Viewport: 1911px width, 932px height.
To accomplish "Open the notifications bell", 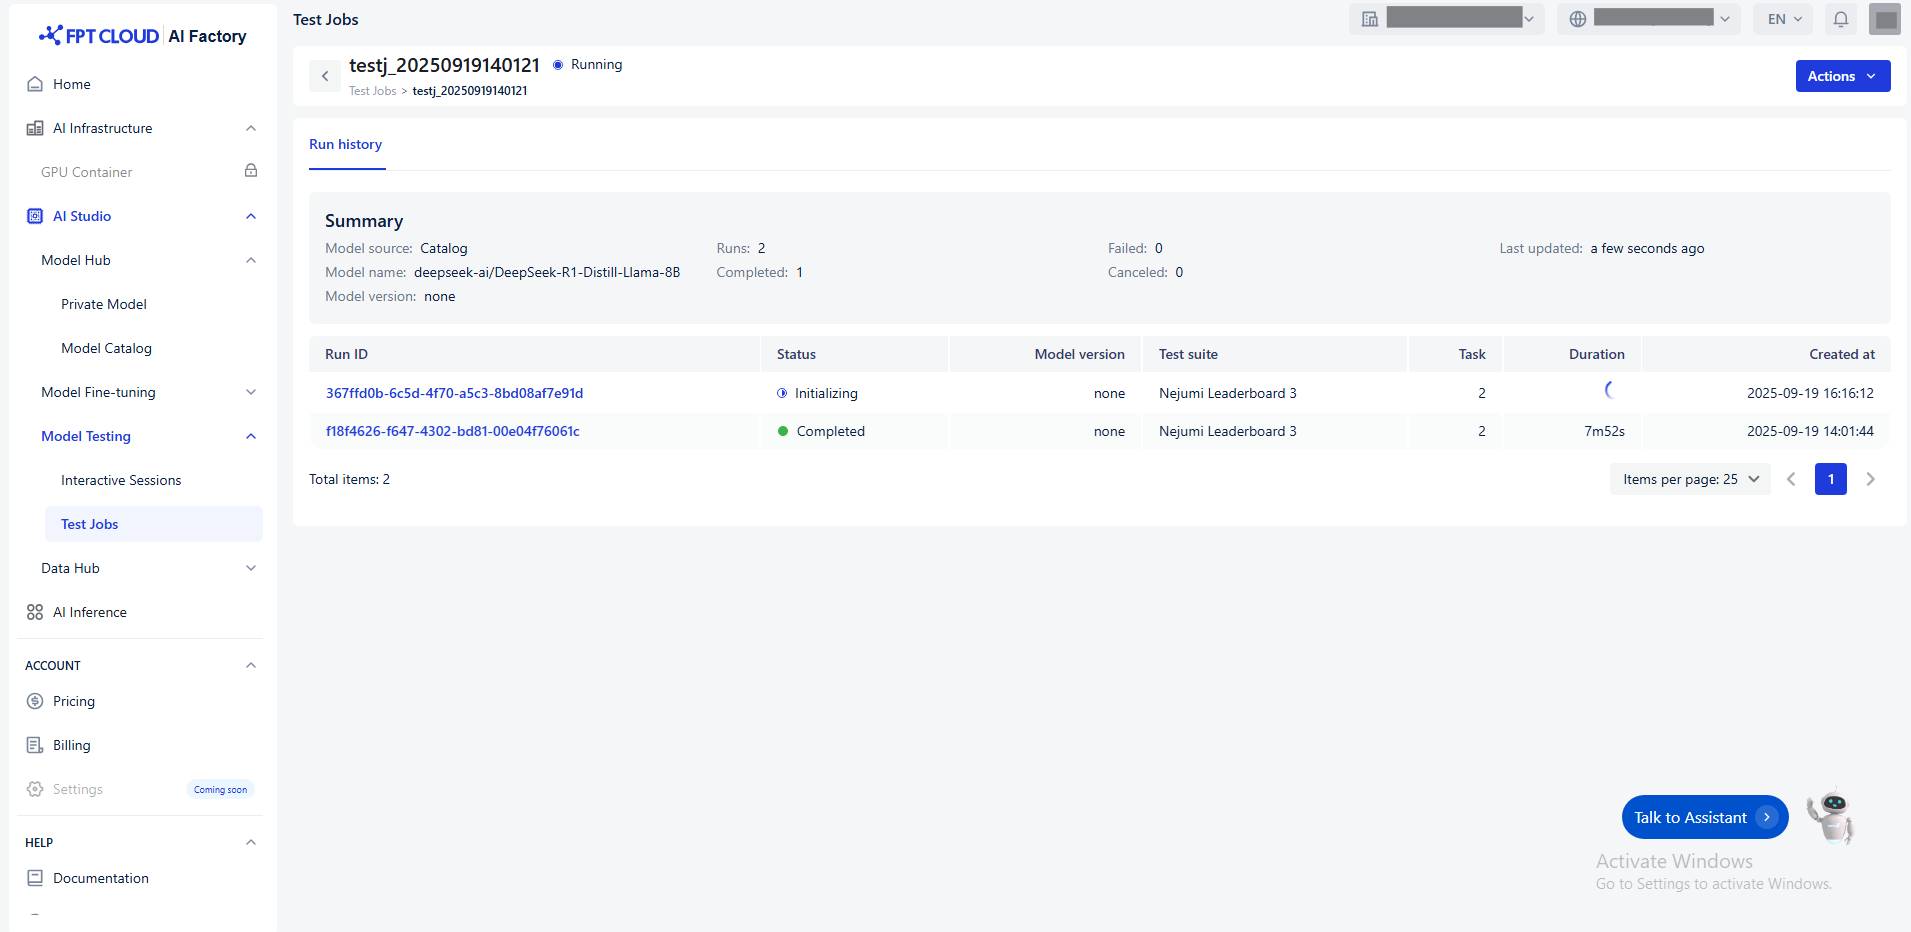I will tap(1840, 19).
